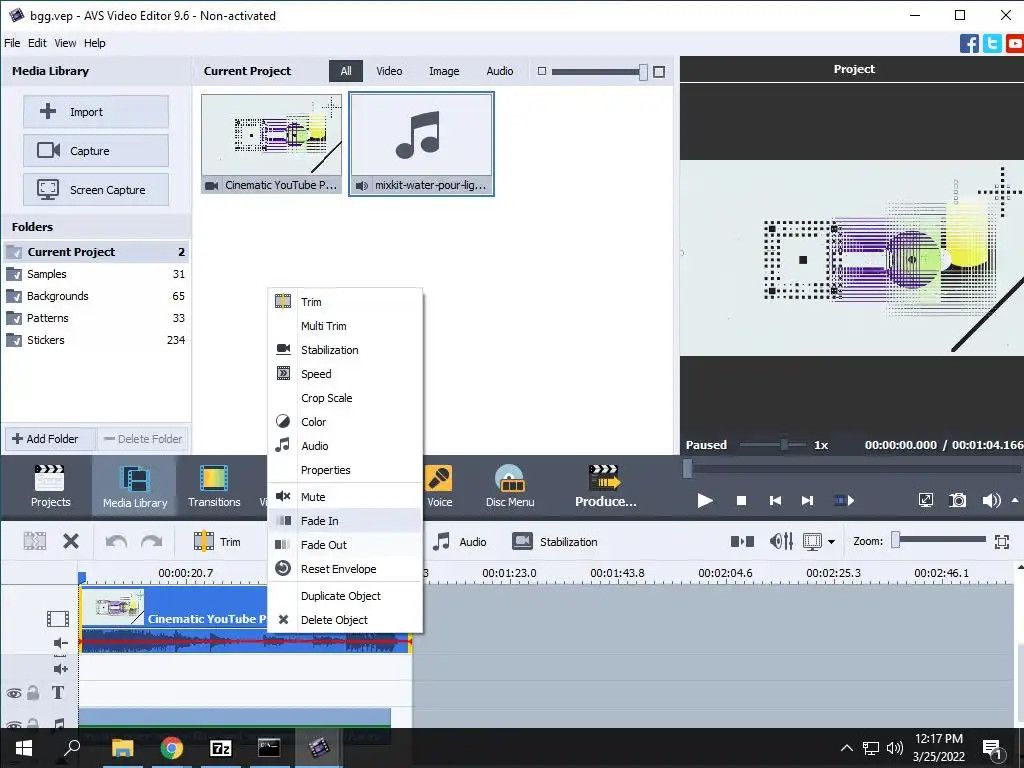Image resolution: width=1024 pixels, height=768 pixels.
Task: Select Mute in the context menu
Action: tap(345, 497)
